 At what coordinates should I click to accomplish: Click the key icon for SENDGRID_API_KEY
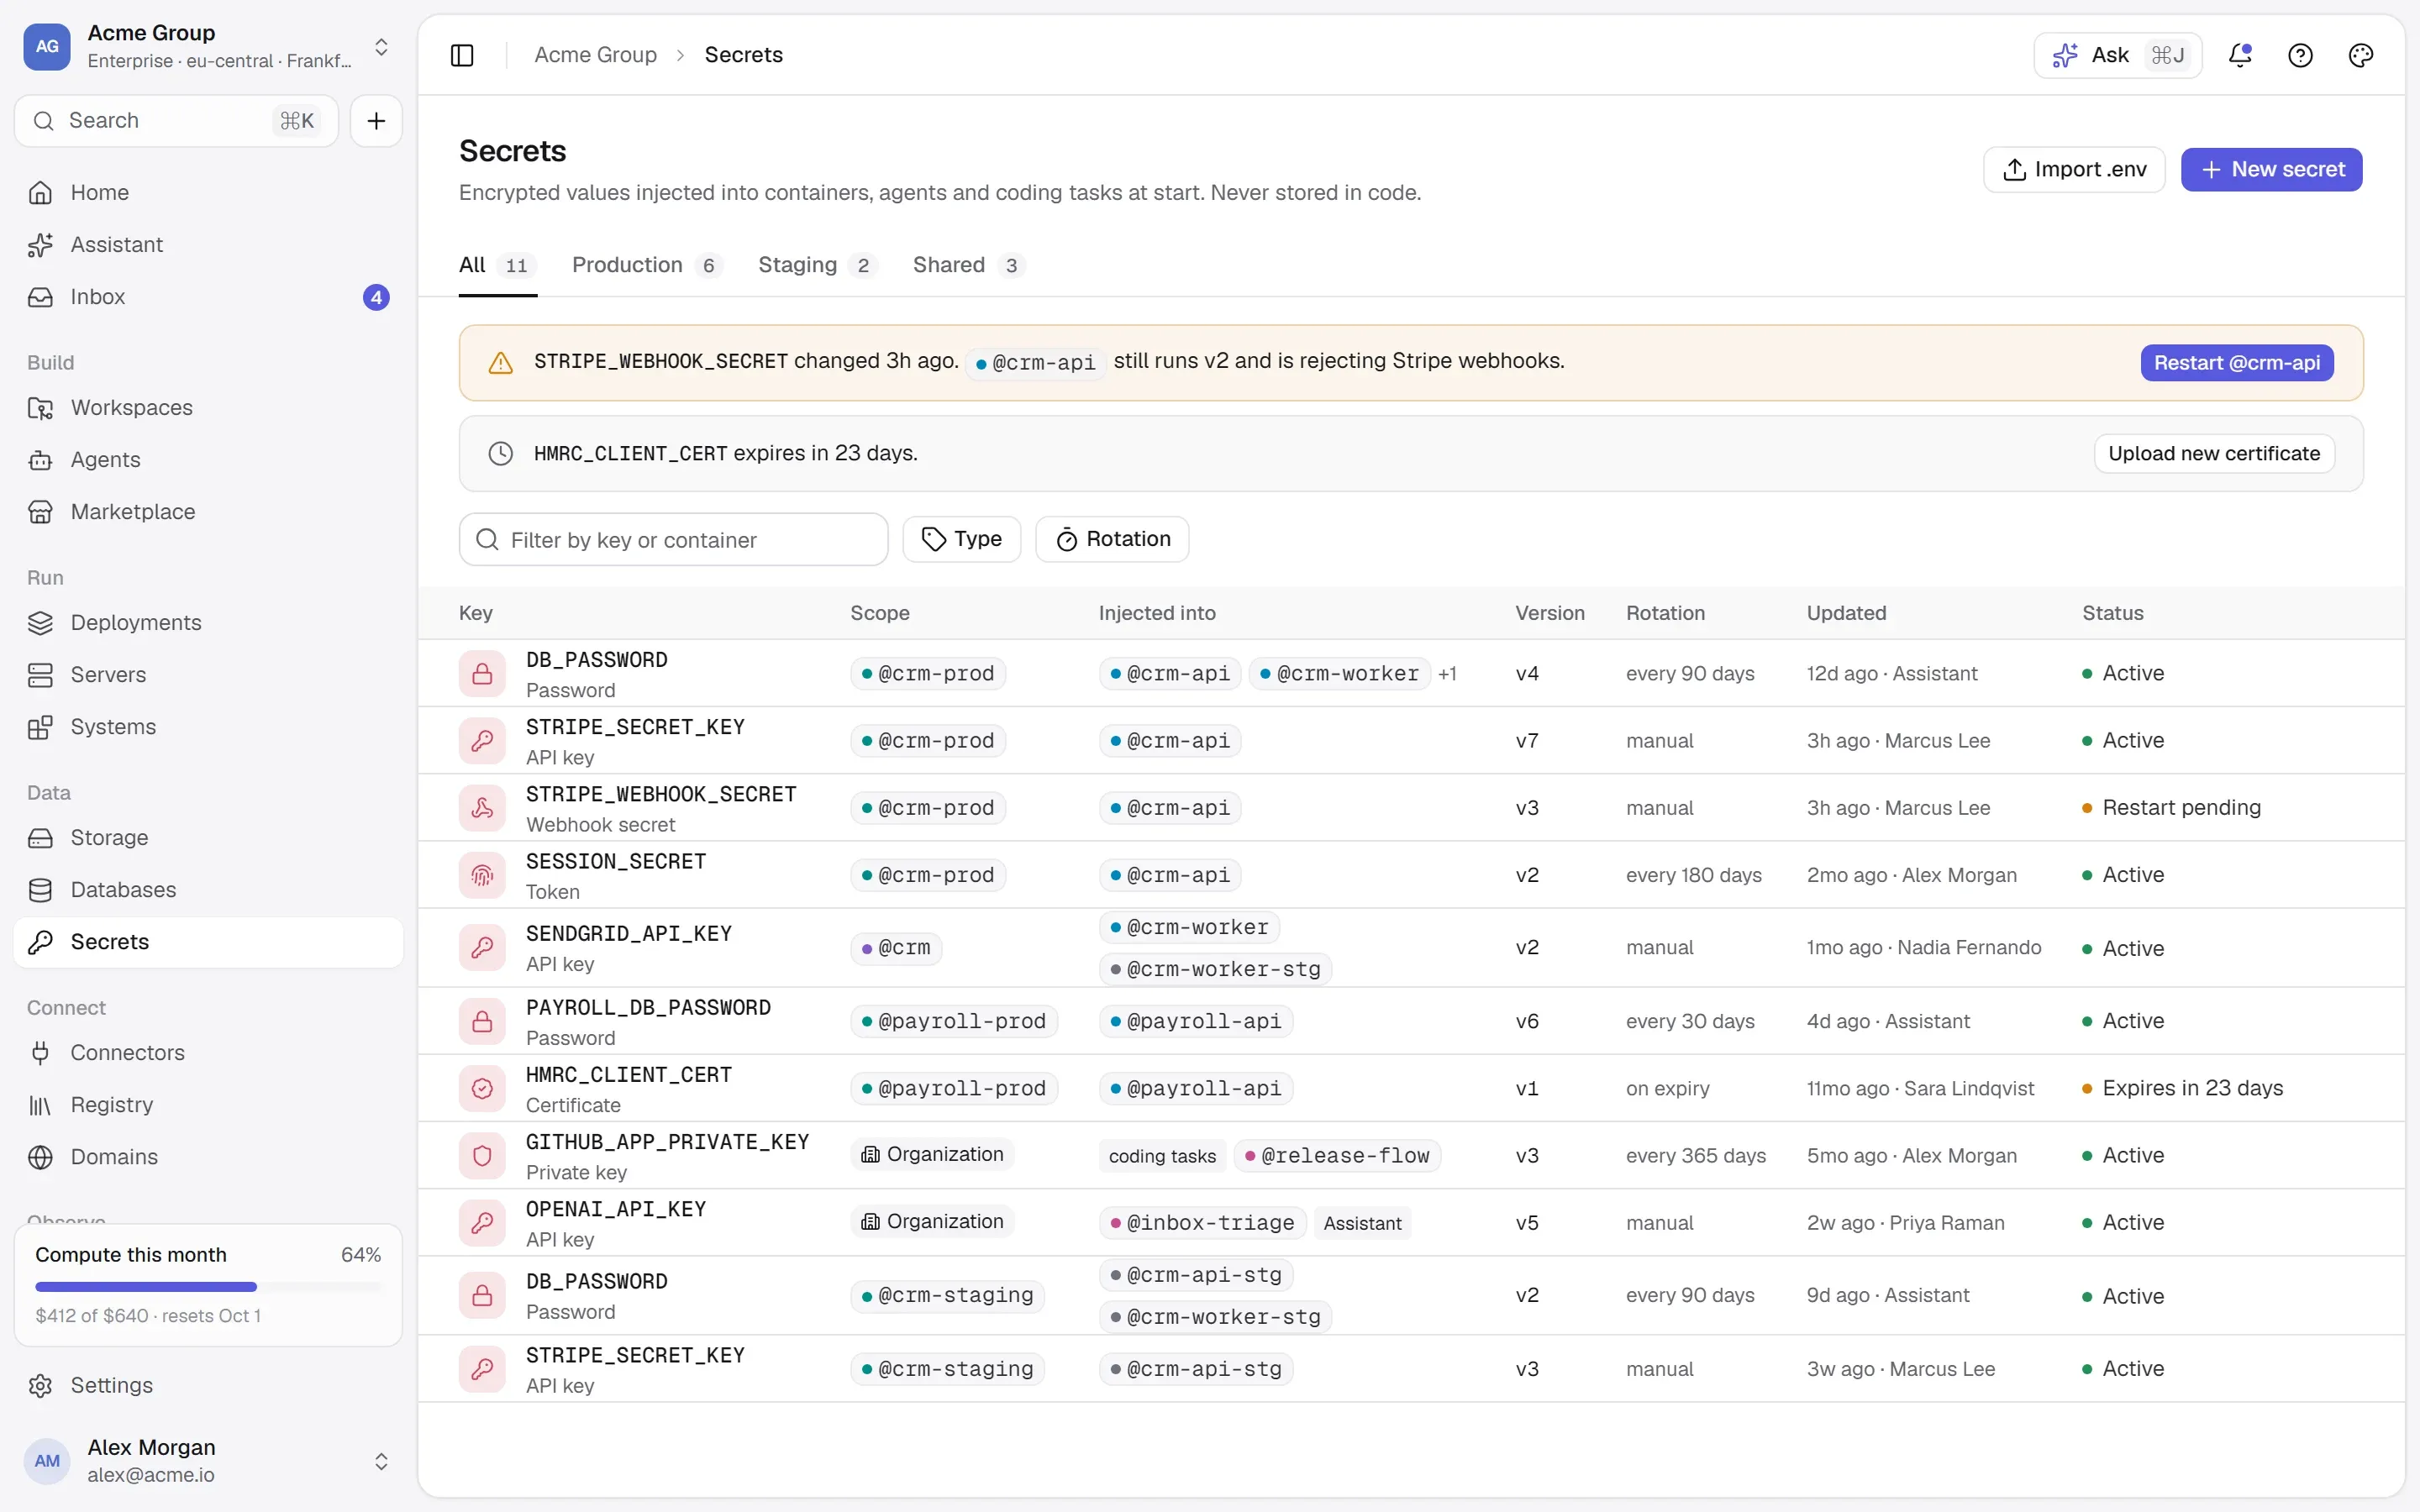482,947
